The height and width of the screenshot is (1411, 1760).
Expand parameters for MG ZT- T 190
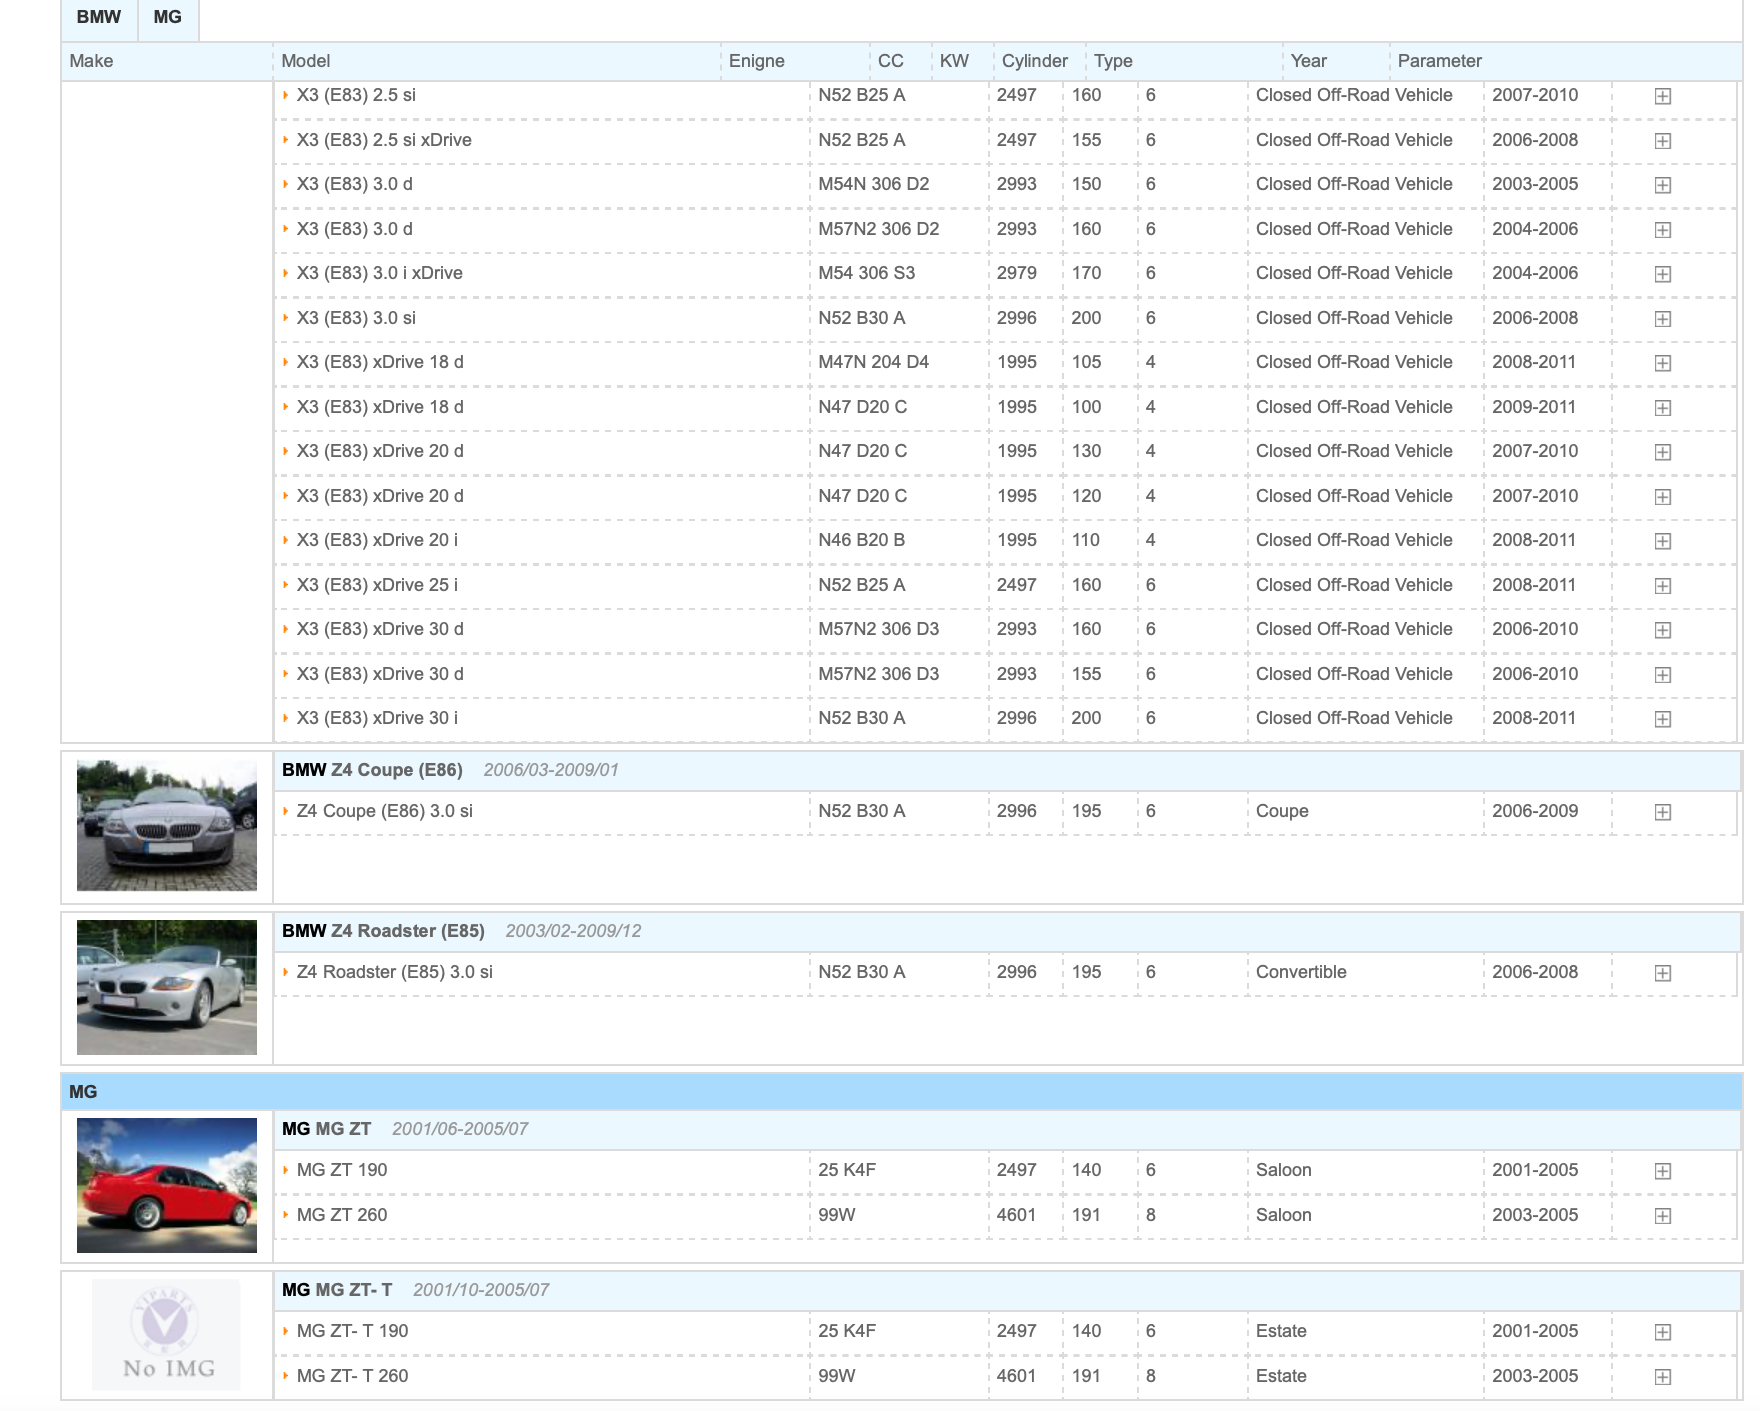click(1662, 1332)
